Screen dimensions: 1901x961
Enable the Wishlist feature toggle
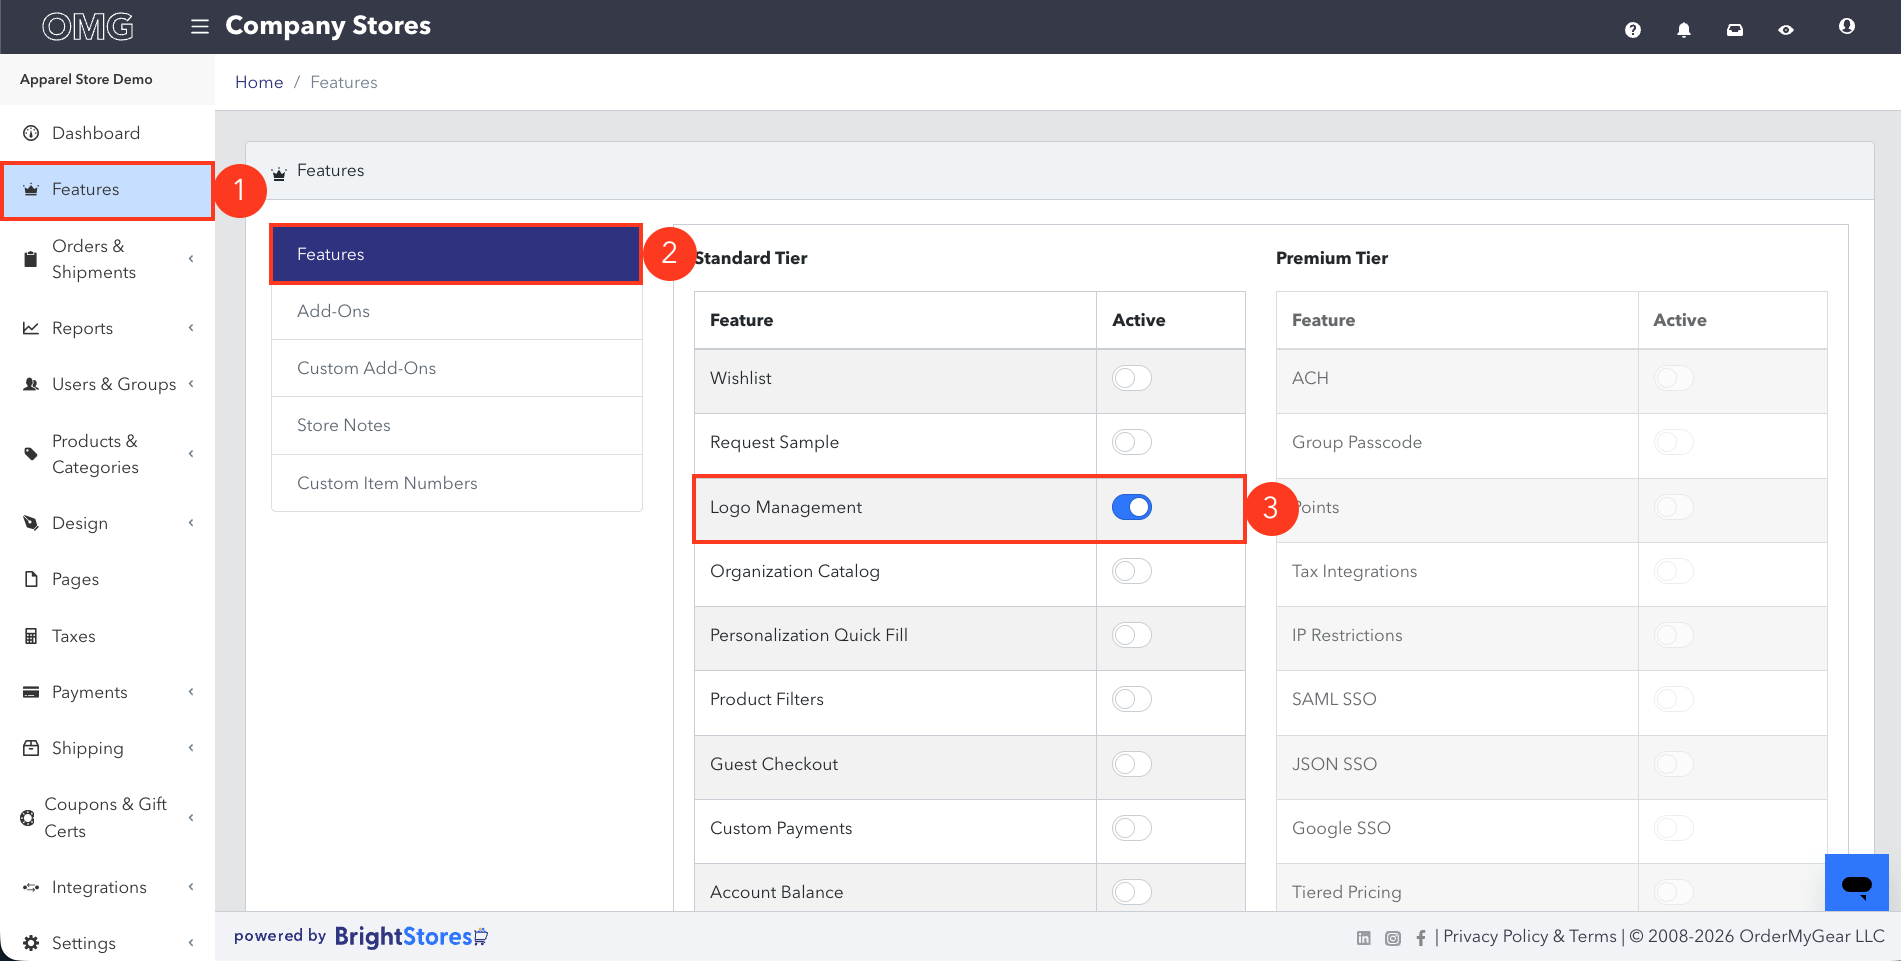(x=1132, y=378)
